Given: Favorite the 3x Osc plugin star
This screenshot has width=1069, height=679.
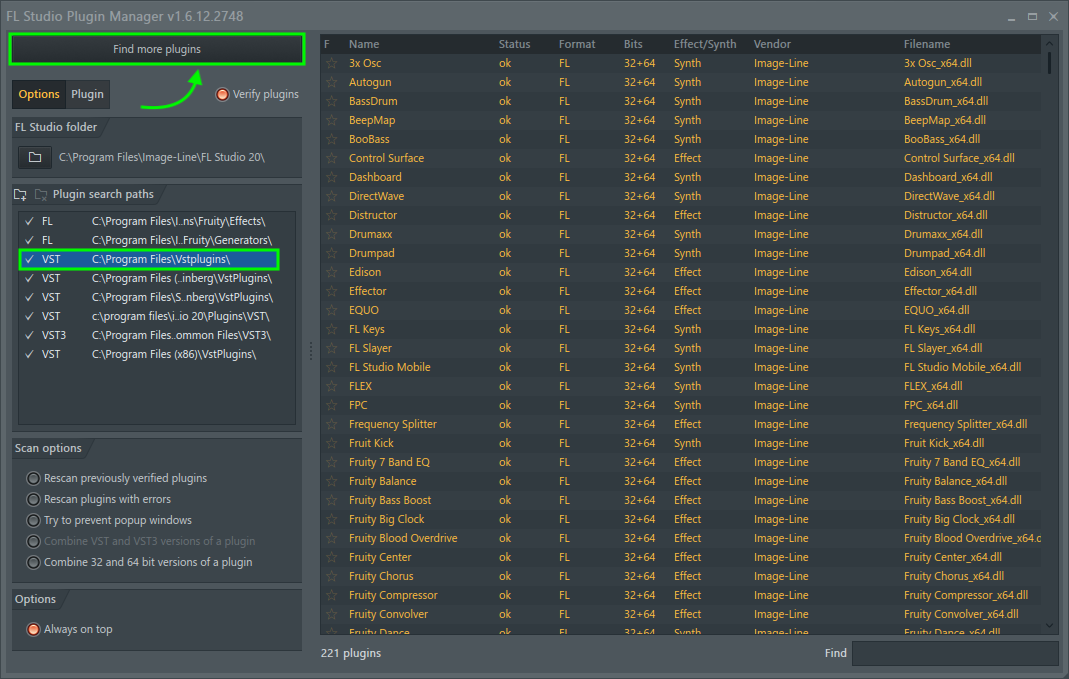Looking at the screenshot, I should tap(331, 63).
